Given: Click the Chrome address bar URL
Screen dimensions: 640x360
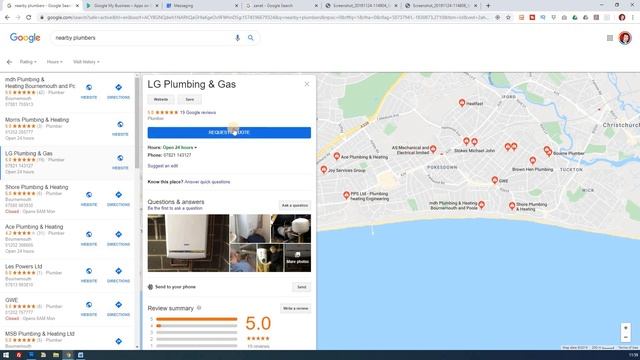Looking at the screenshot, I should [267, 18].
